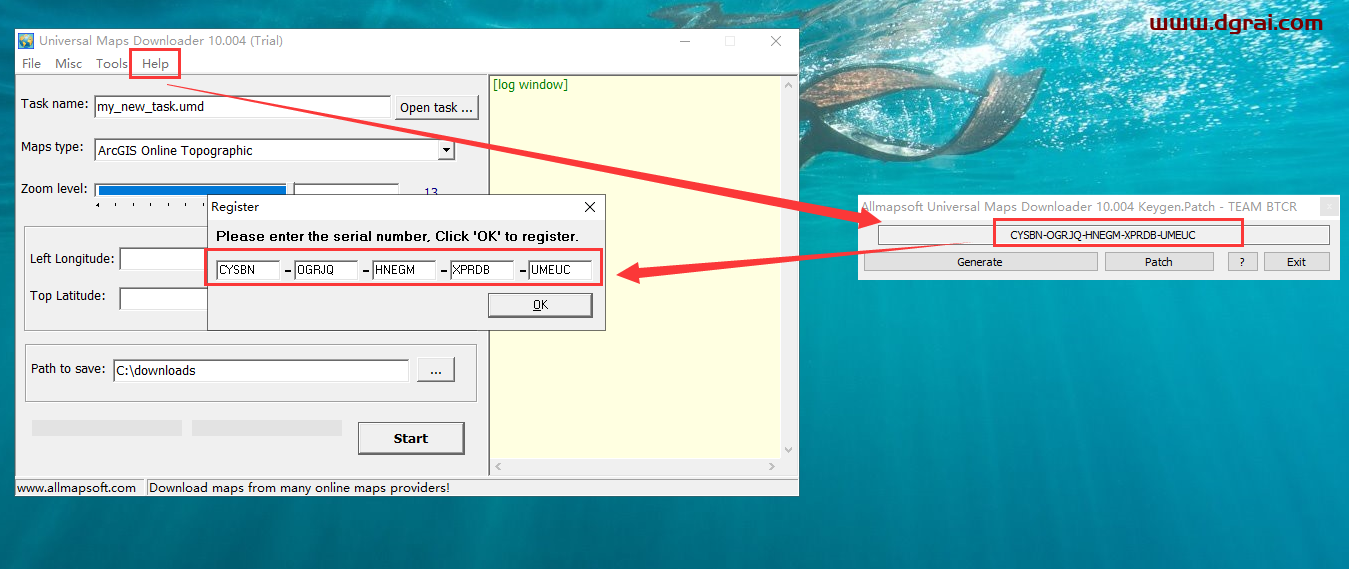This screenshot has height=569, width=1349.
Task: Click the Path to save field
Action: (260, 370)
